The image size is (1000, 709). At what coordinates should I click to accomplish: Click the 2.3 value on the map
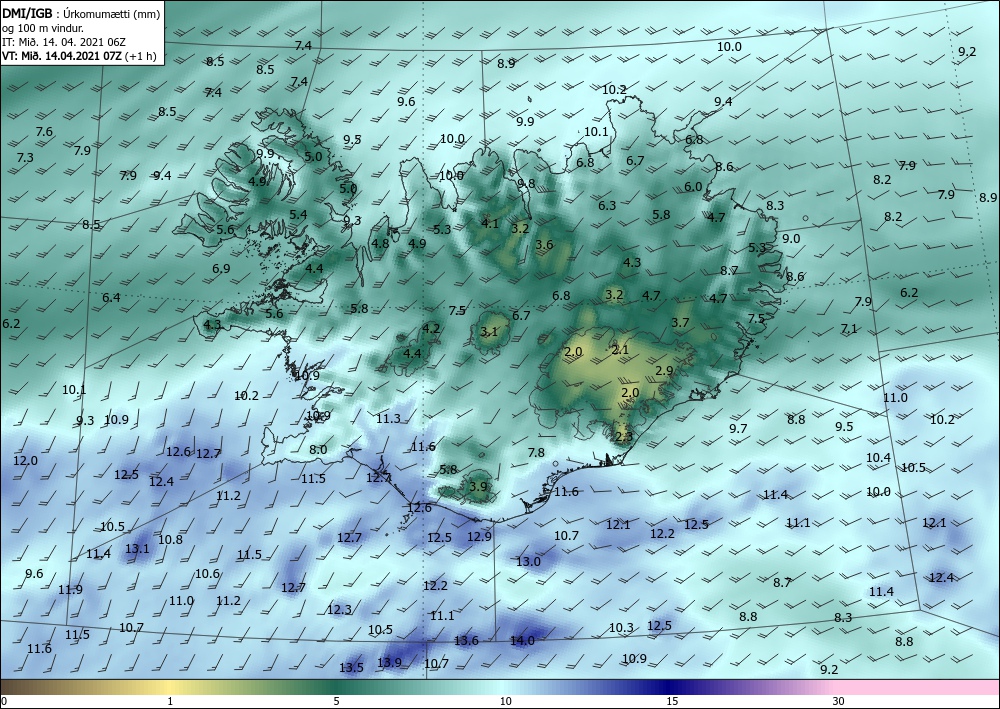pyautogui.click(x=624, y=436)
